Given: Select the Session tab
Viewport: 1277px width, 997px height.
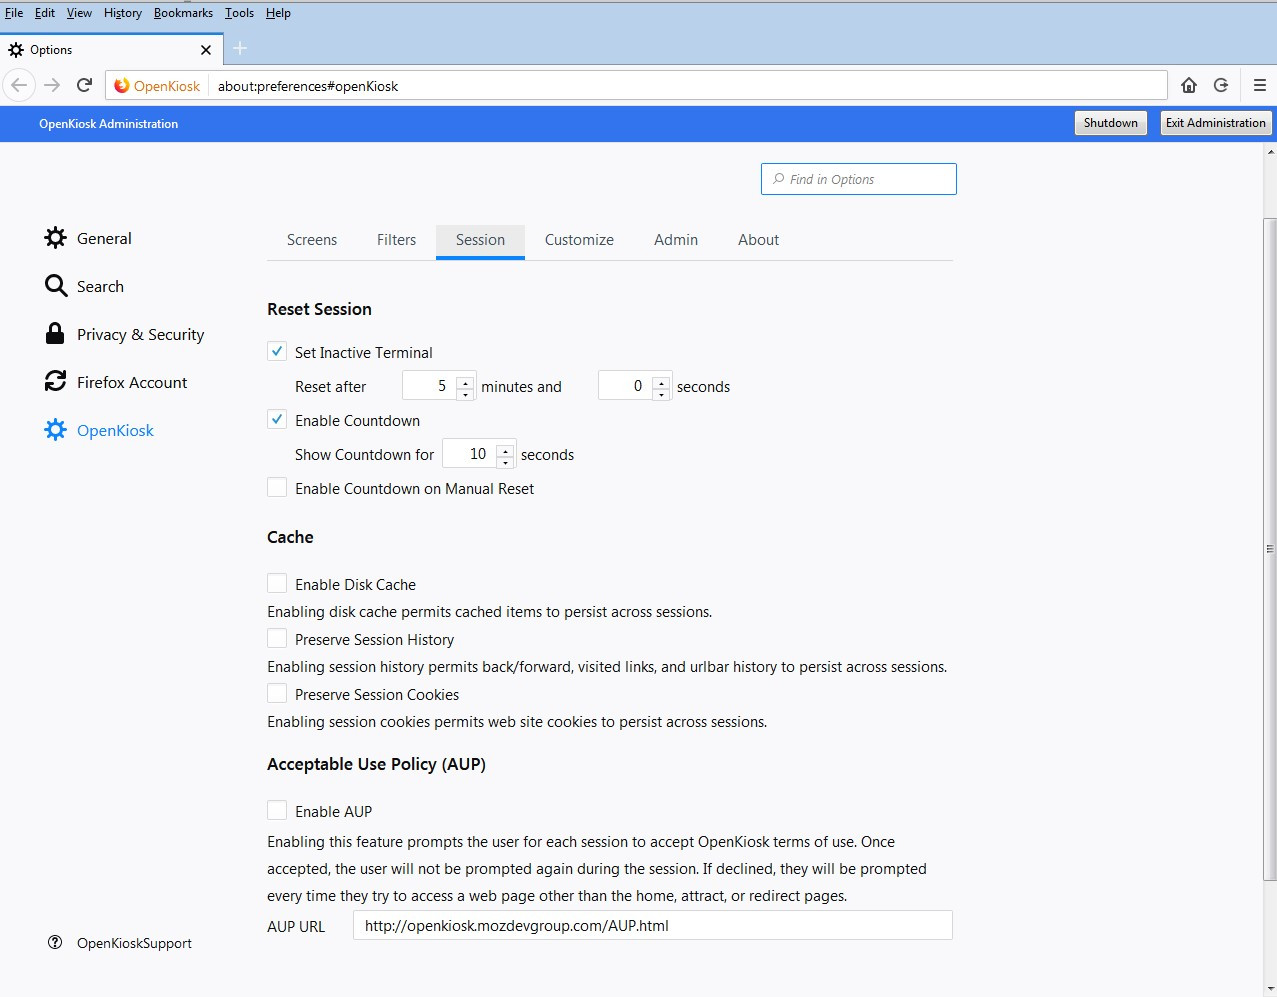Looking at the screenshot, I should coord(480,240).
